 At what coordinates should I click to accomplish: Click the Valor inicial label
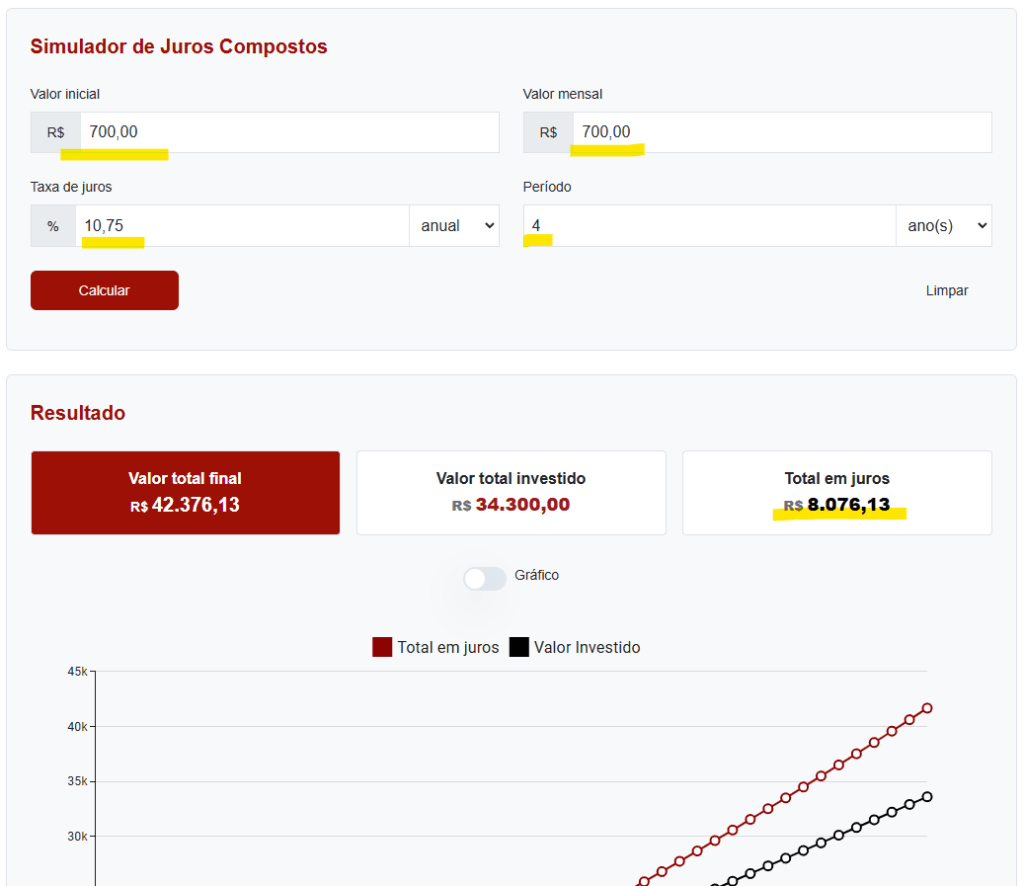(x=65, y=94)
